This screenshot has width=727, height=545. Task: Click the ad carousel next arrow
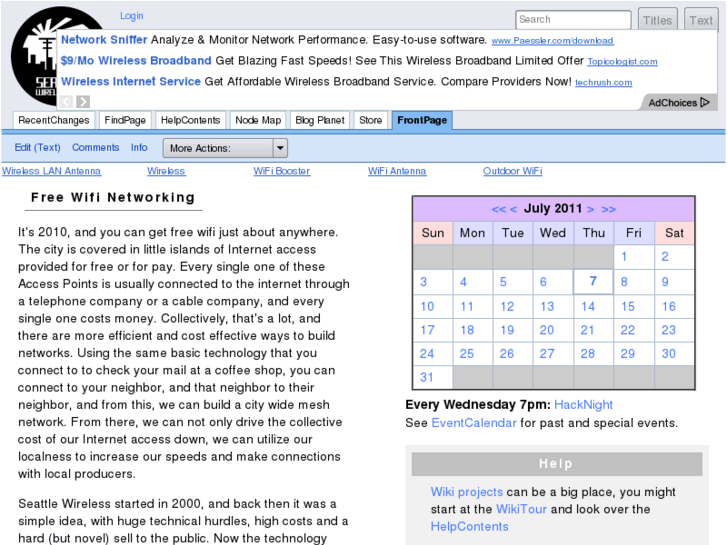[x=83, y=101]
